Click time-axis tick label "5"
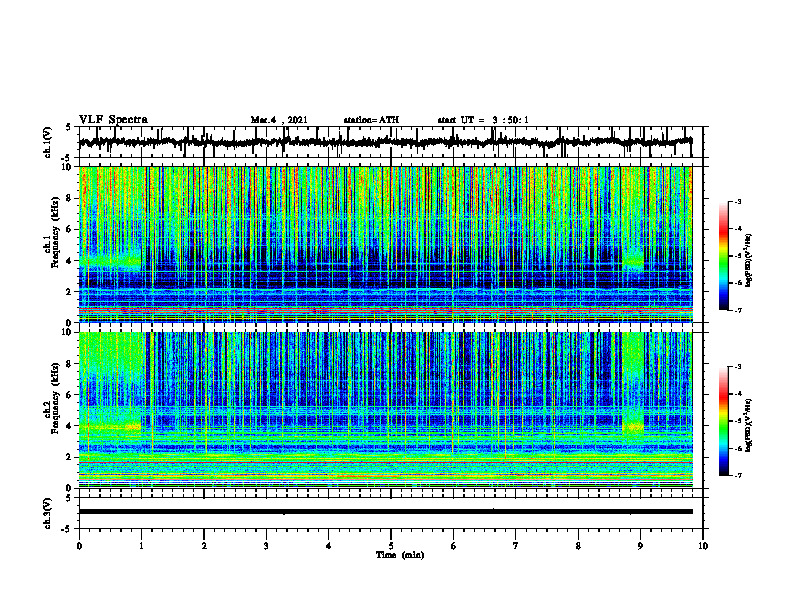Image resolution: width=792 pixels, height=612 pixels. tap(391, 546)
